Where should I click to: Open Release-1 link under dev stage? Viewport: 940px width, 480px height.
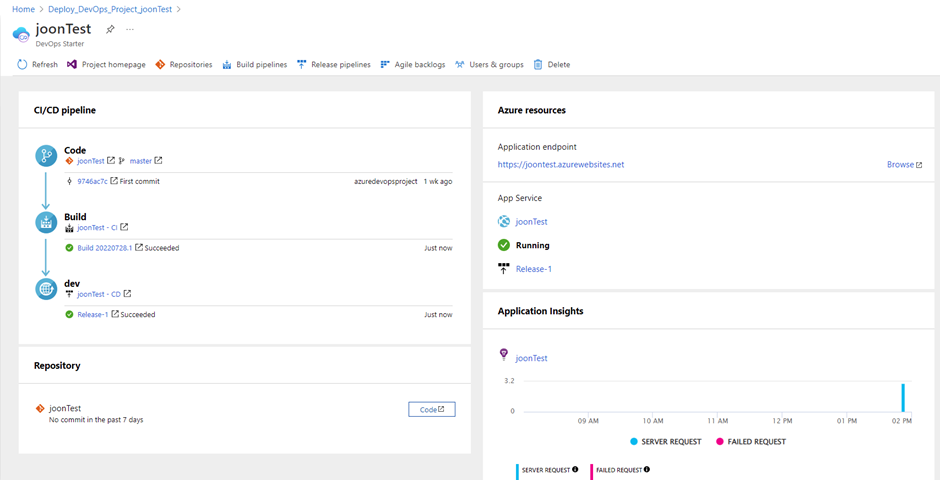tap(93, 314)
